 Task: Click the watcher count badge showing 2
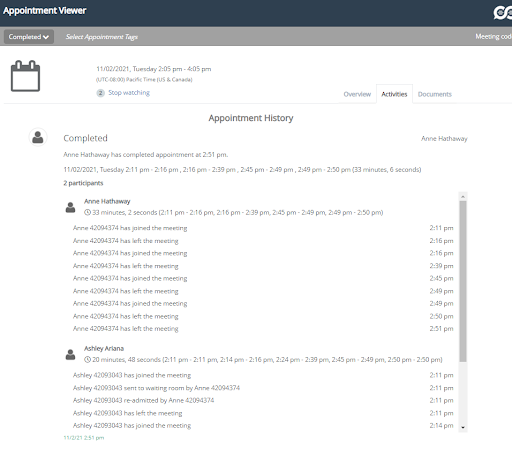tap(100, 93)
